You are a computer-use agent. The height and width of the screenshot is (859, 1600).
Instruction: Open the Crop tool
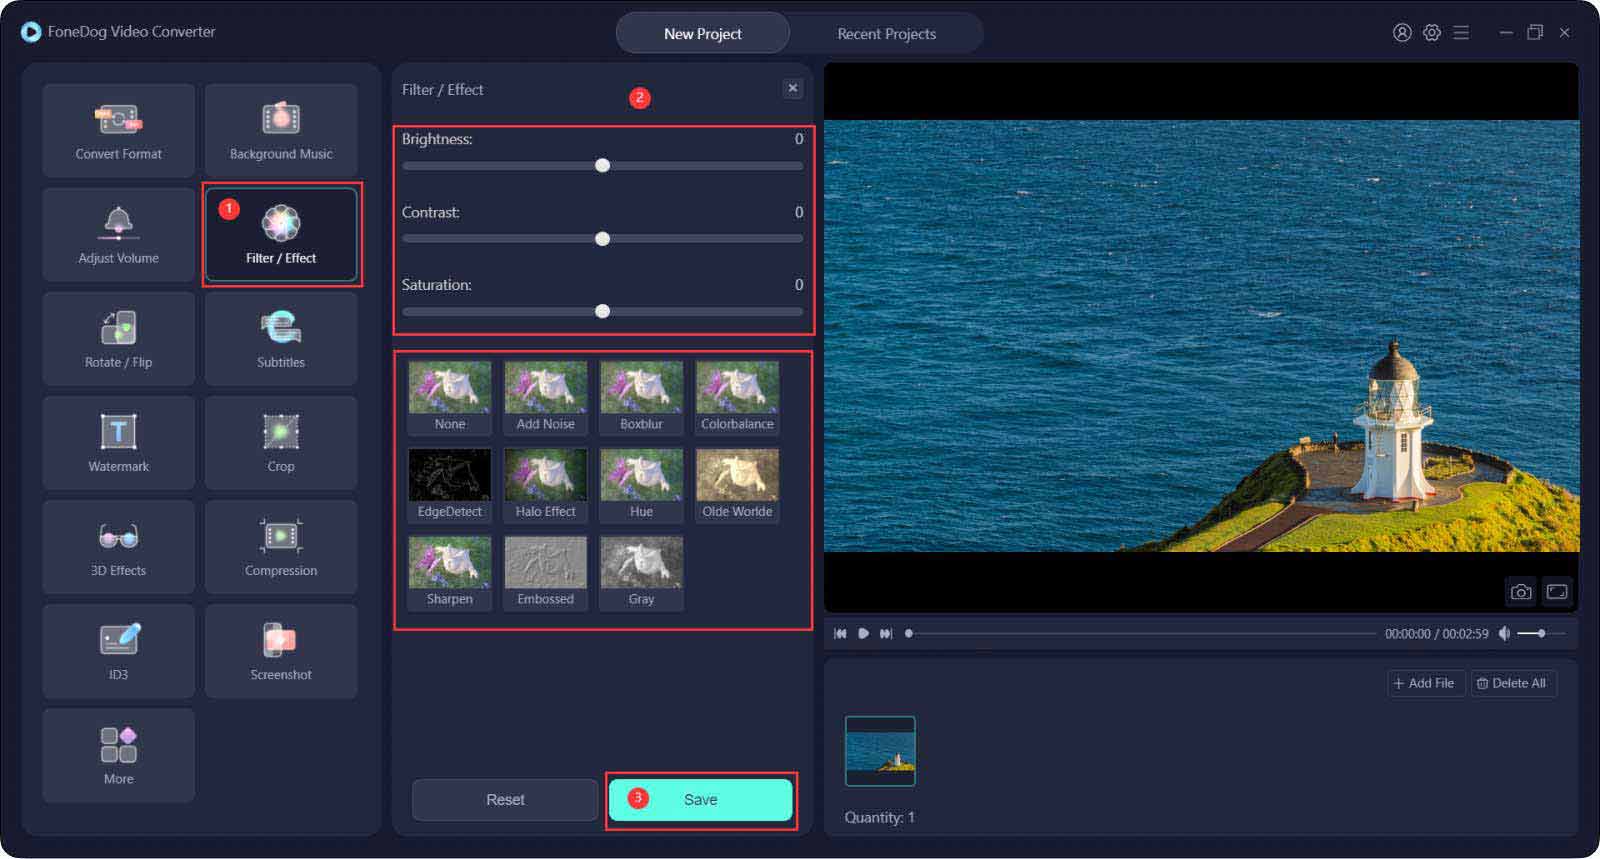(281, 443)
